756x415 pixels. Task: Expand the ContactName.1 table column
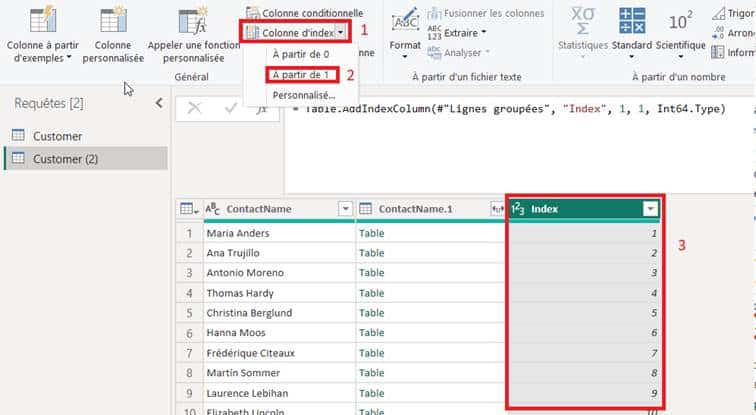497,208
